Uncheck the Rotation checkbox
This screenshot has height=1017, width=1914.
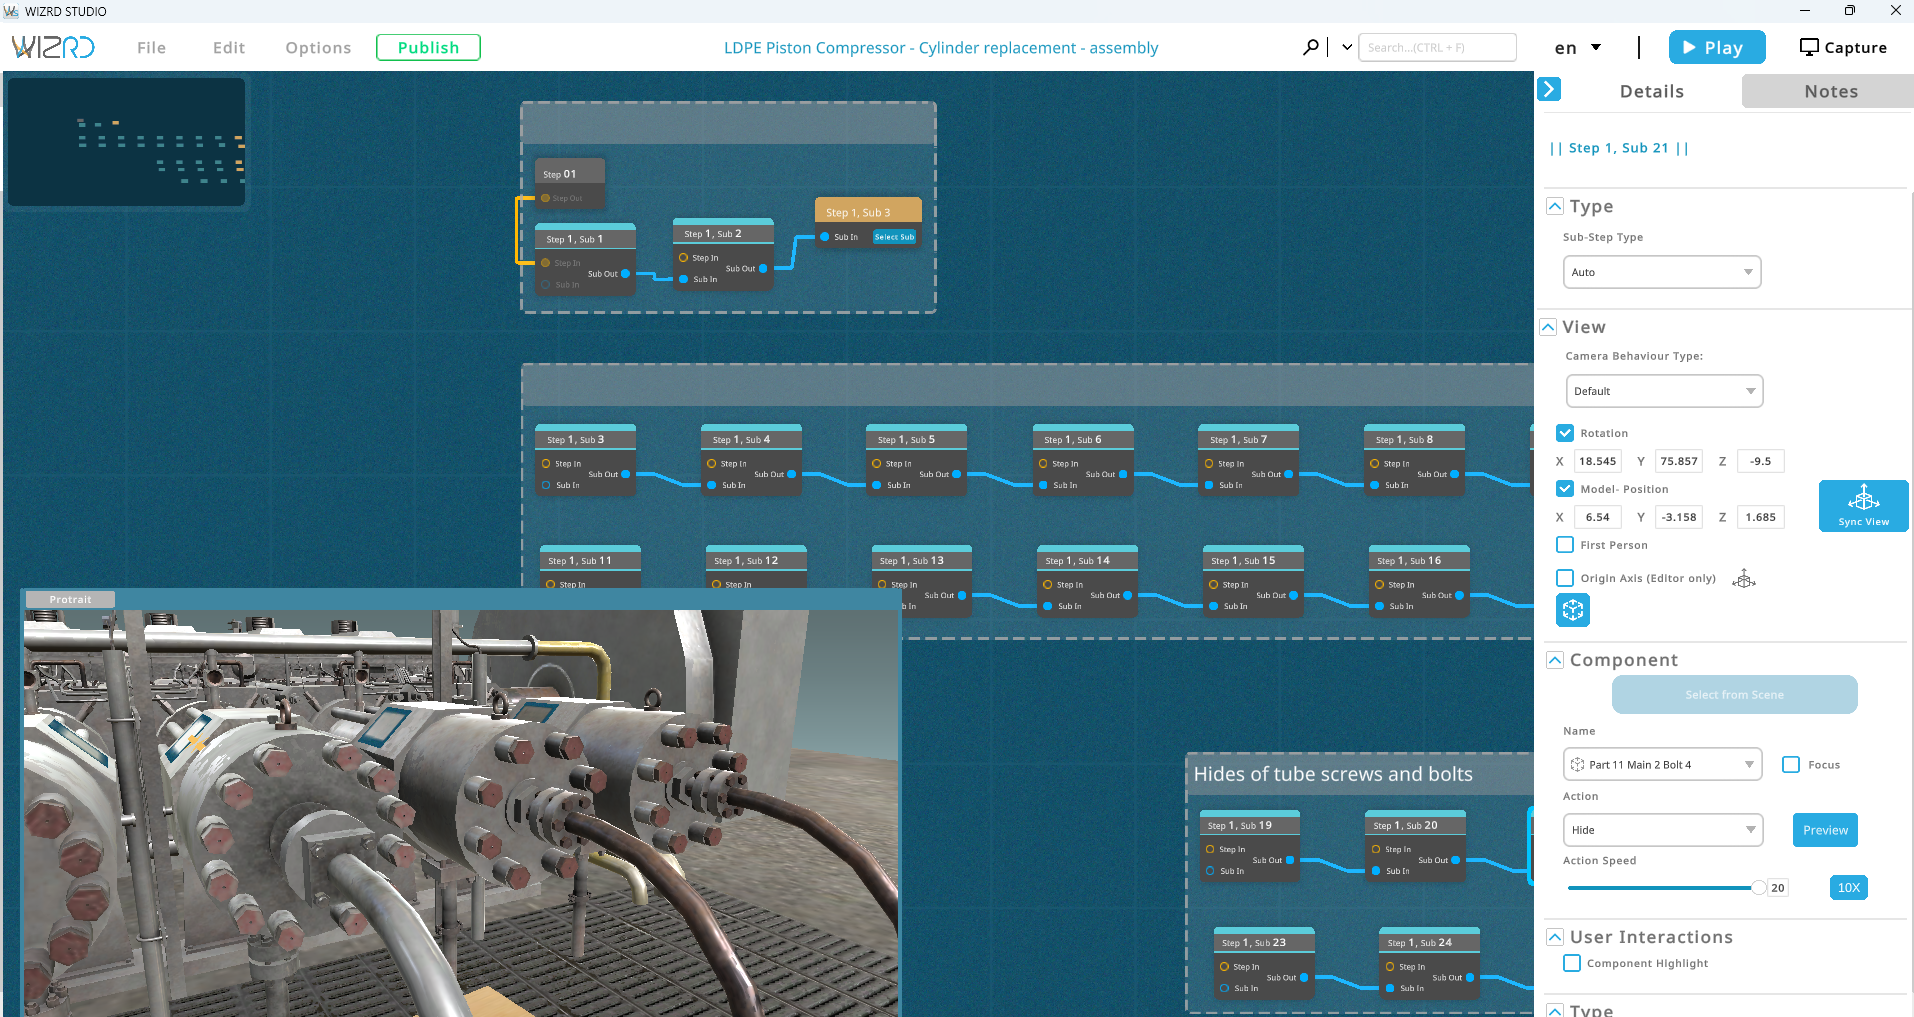tap(1565, 433)
